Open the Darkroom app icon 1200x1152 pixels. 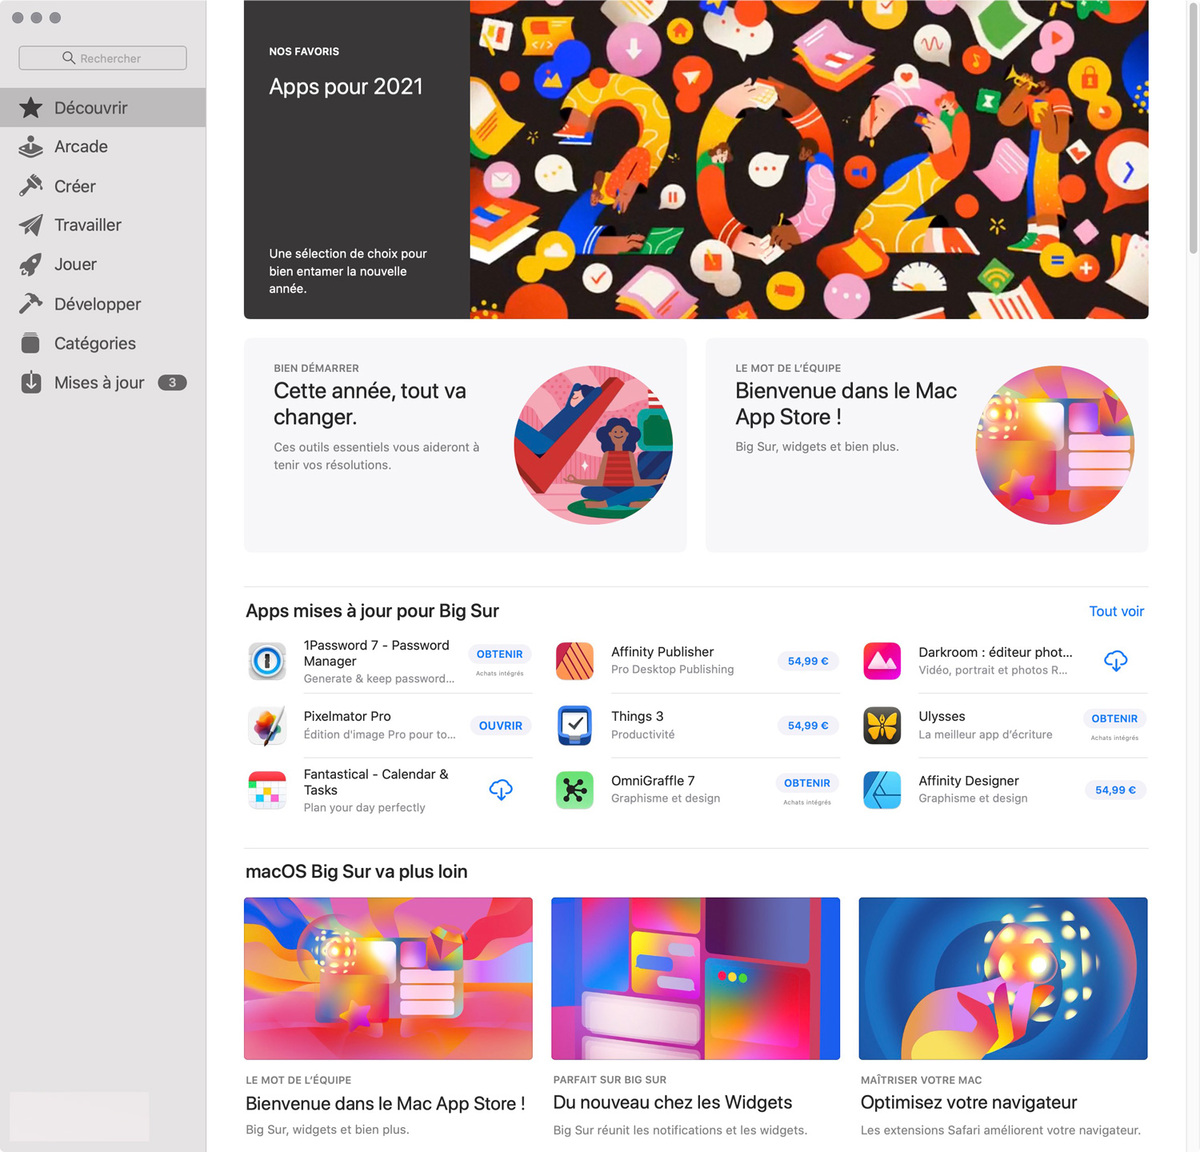click(882, 661)
